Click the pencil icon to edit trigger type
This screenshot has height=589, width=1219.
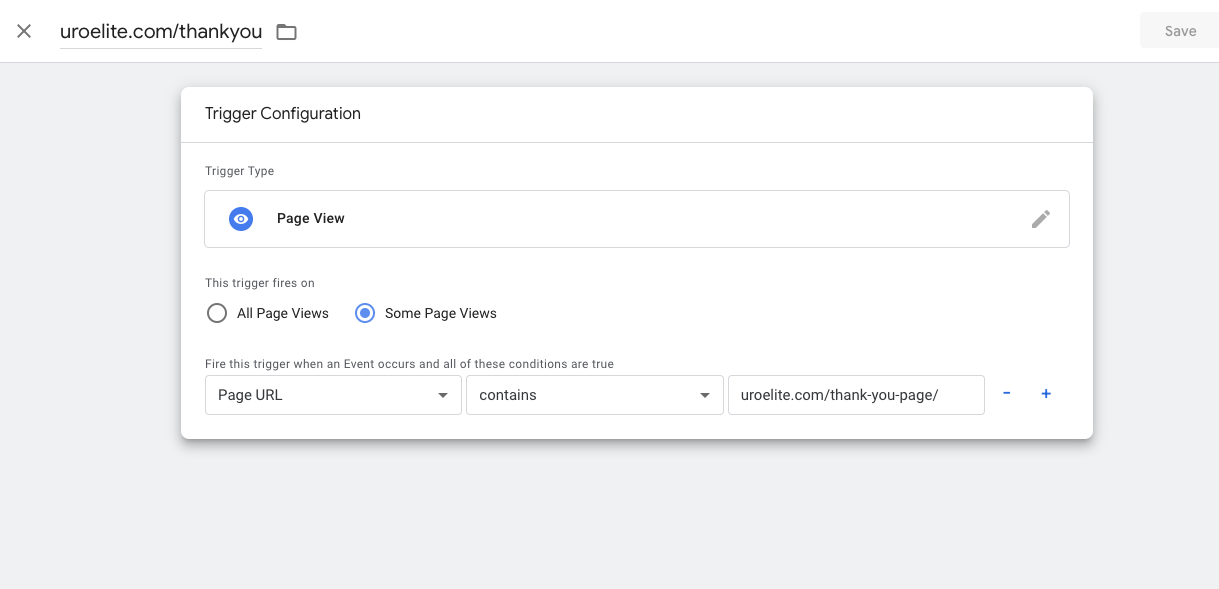point(1041,219)
